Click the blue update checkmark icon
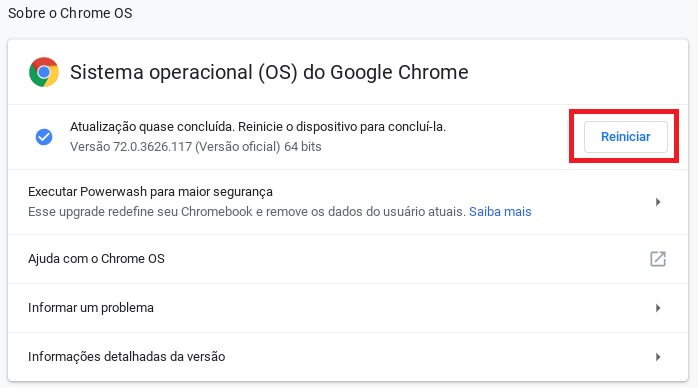This screenshot has width=698, height=388. [44, 137]
